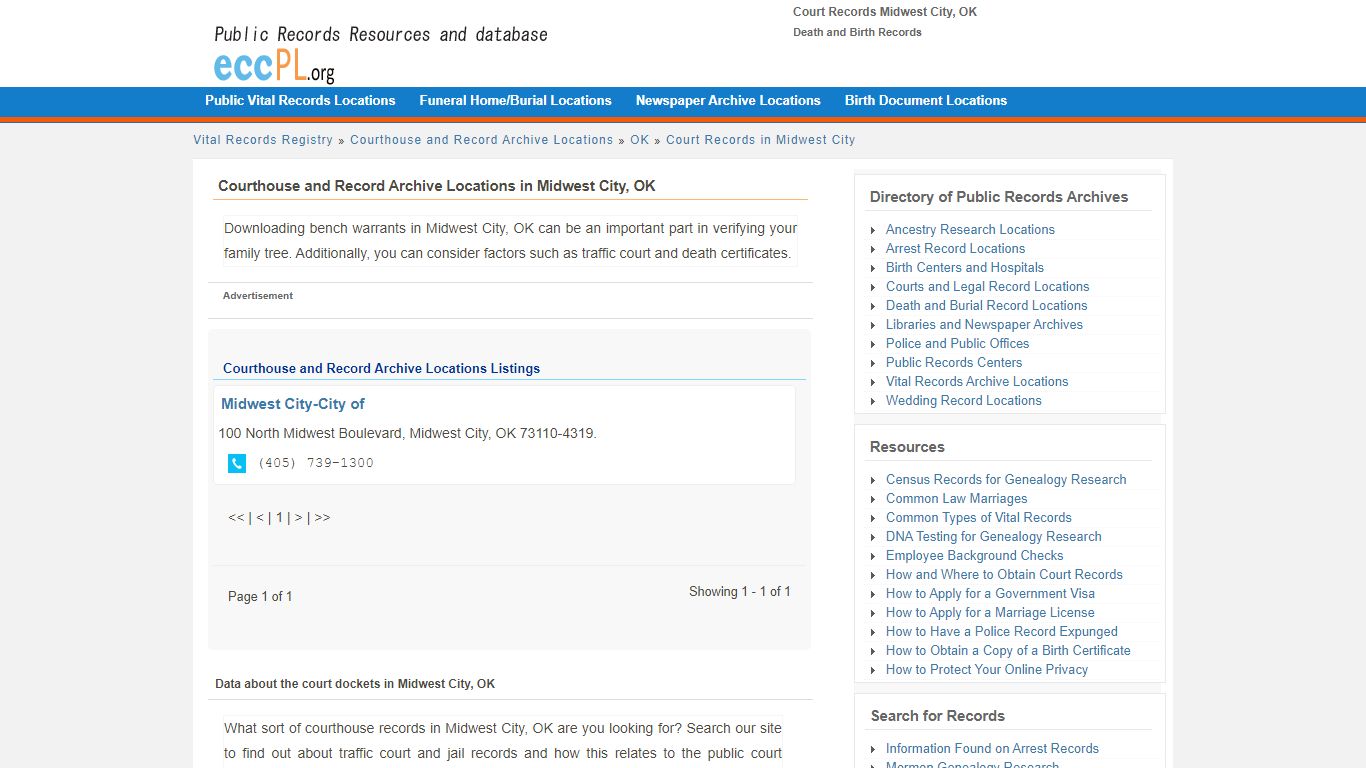Screen dimensions: 1366x768
Task: Open How and Where to Obtain Court Records
Action: point(1004,575)
